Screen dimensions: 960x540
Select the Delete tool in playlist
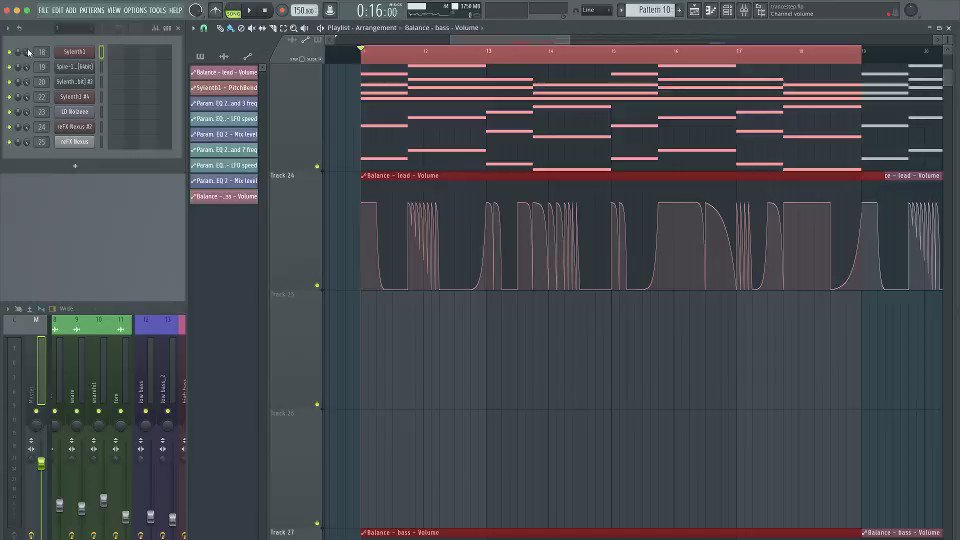(x=241, y=28)
